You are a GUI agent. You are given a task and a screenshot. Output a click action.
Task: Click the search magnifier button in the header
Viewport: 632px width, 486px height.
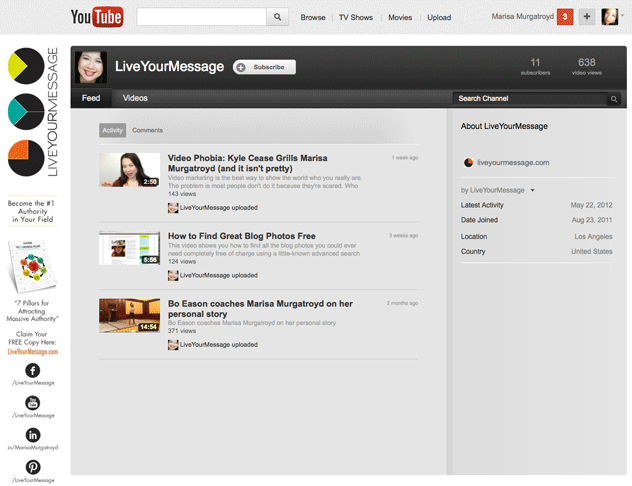point(277,17)
